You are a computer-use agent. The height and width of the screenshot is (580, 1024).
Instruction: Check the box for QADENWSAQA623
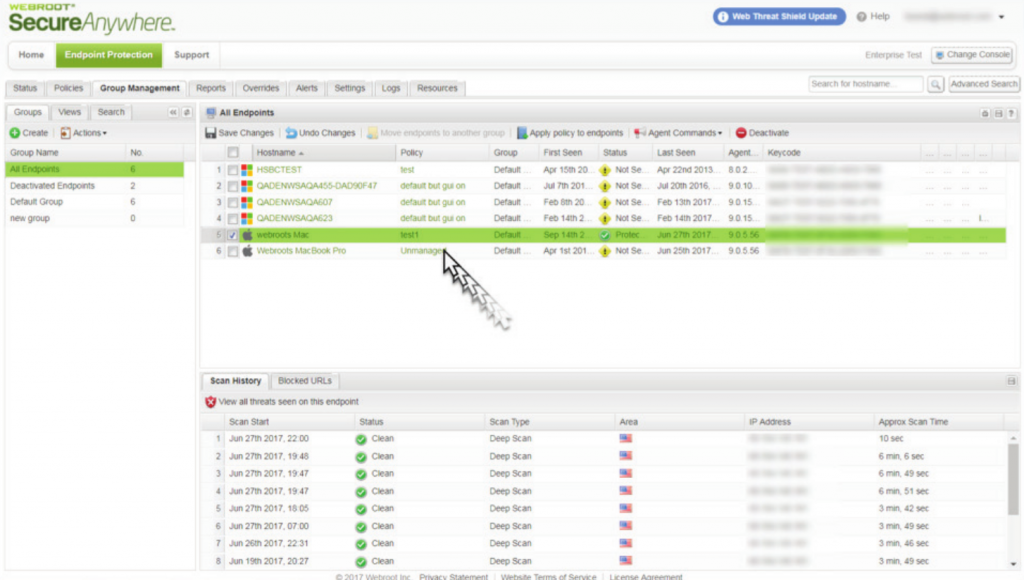(232, 219)
